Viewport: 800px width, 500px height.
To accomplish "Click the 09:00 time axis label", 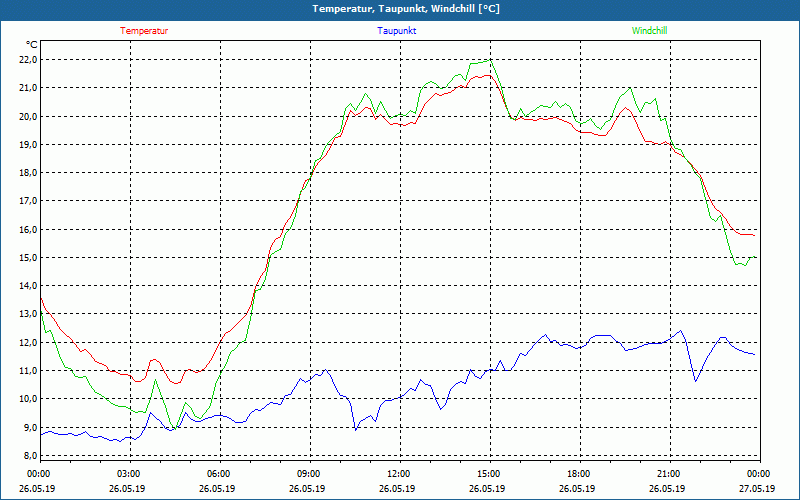I will [310, 473].
